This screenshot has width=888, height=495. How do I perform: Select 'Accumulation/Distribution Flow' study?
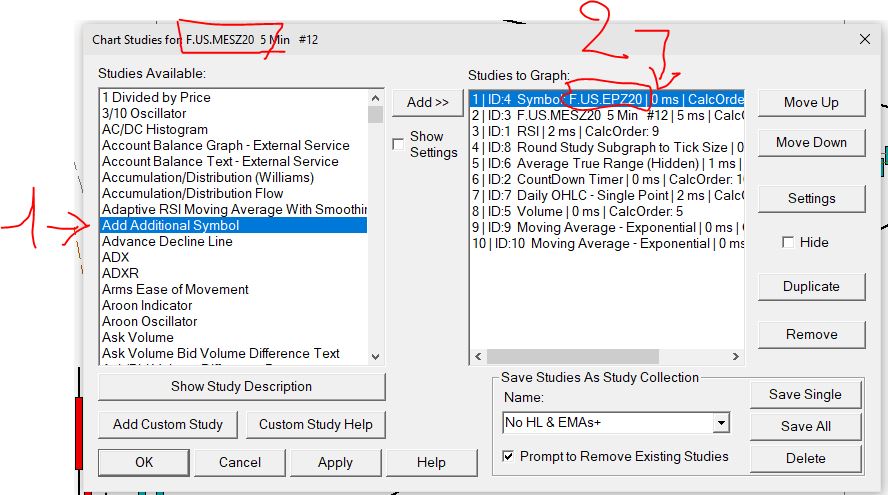(x=233, y=193)
